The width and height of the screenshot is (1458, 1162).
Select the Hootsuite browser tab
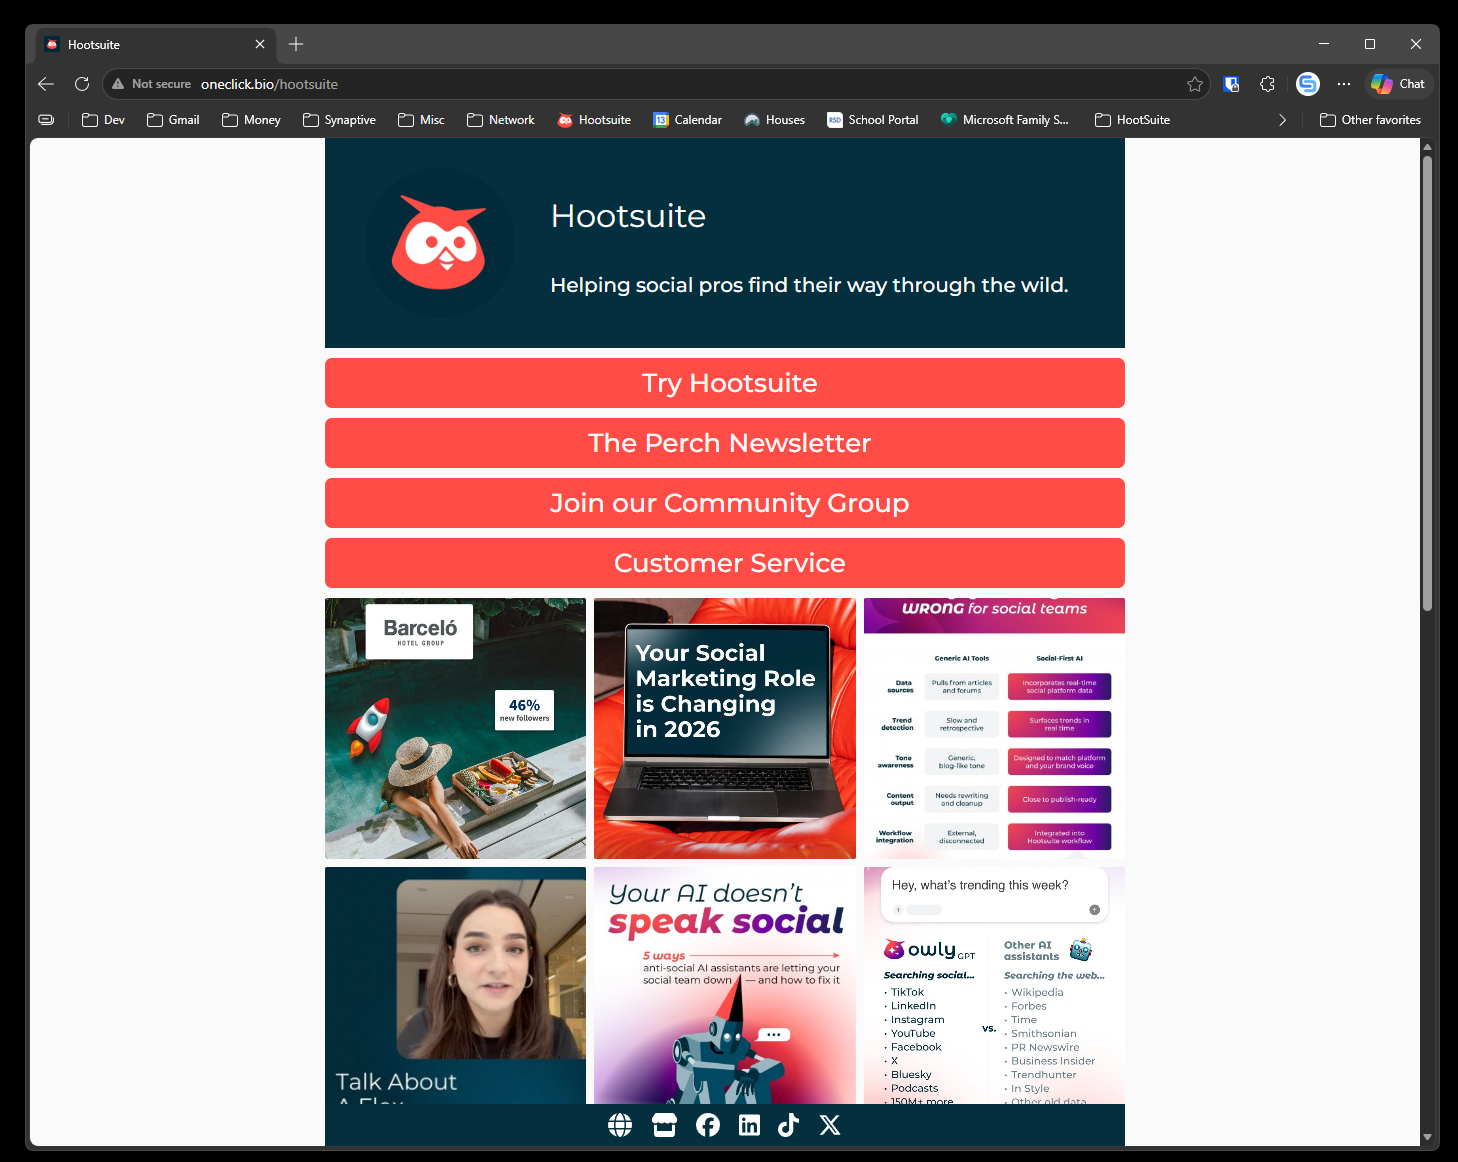tap(155, 44)
